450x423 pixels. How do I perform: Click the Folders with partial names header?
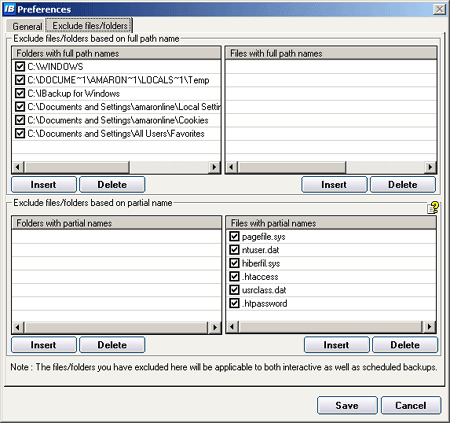pyautogui.click(x=116, y=223)
